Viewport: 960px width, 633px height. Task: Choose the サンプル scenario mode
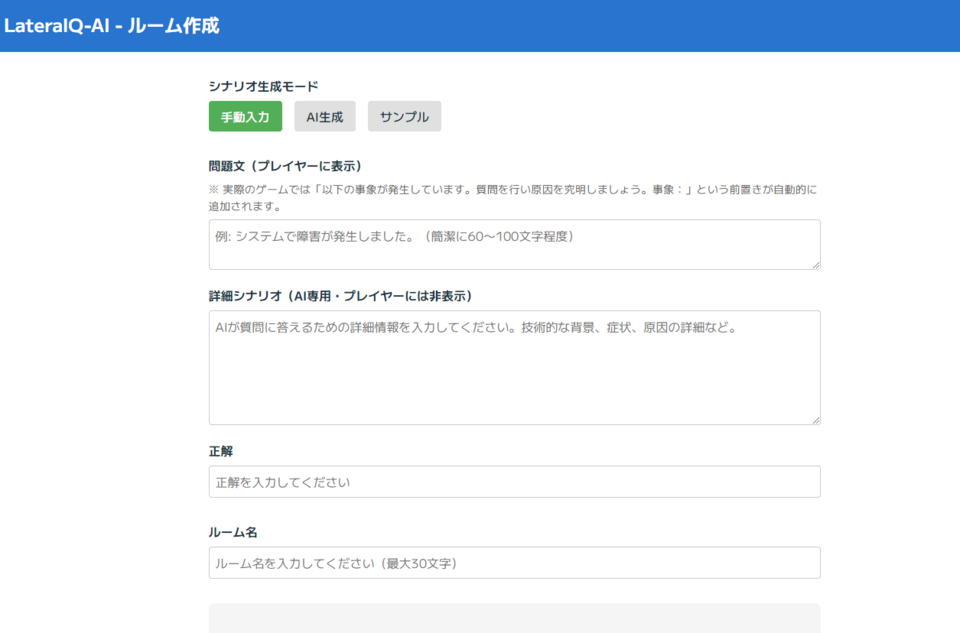click(x=404, y=116)
